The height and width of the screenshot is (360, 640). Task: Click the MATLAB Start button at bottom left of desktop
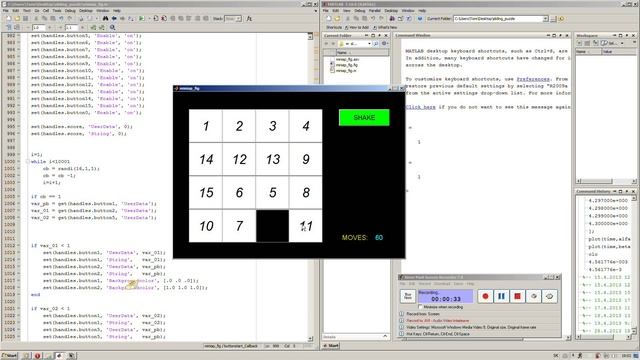click(x=331, y=345)
